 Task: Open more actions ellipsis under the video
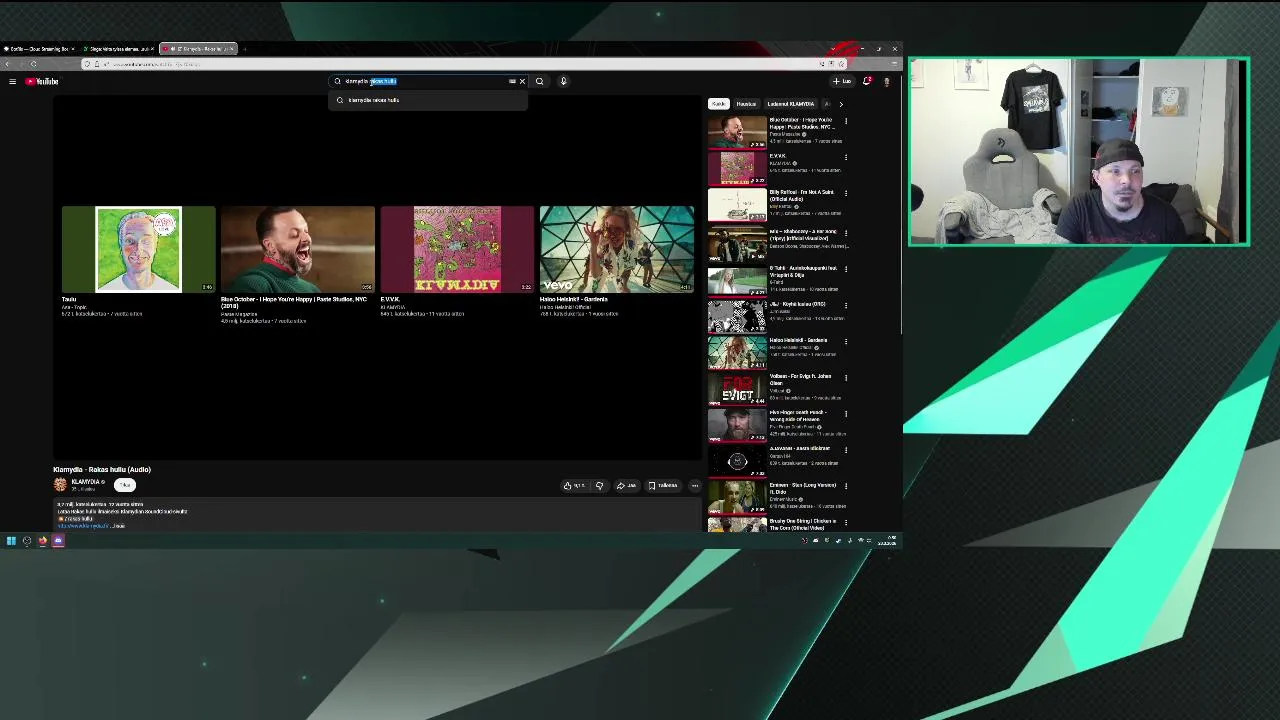694,485
